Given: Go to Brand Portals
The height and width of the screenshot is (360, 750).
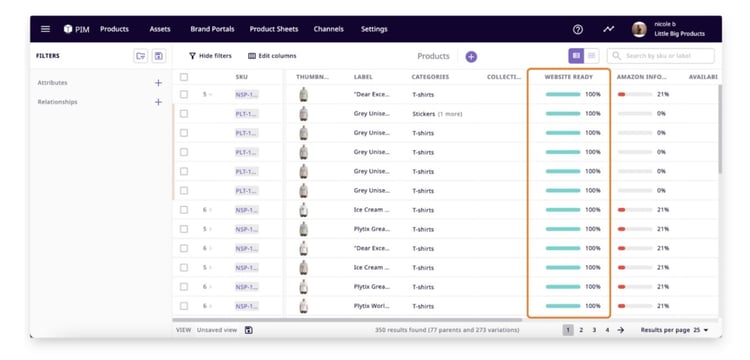Looking at the screenshot, I should (x=212, y=29).
